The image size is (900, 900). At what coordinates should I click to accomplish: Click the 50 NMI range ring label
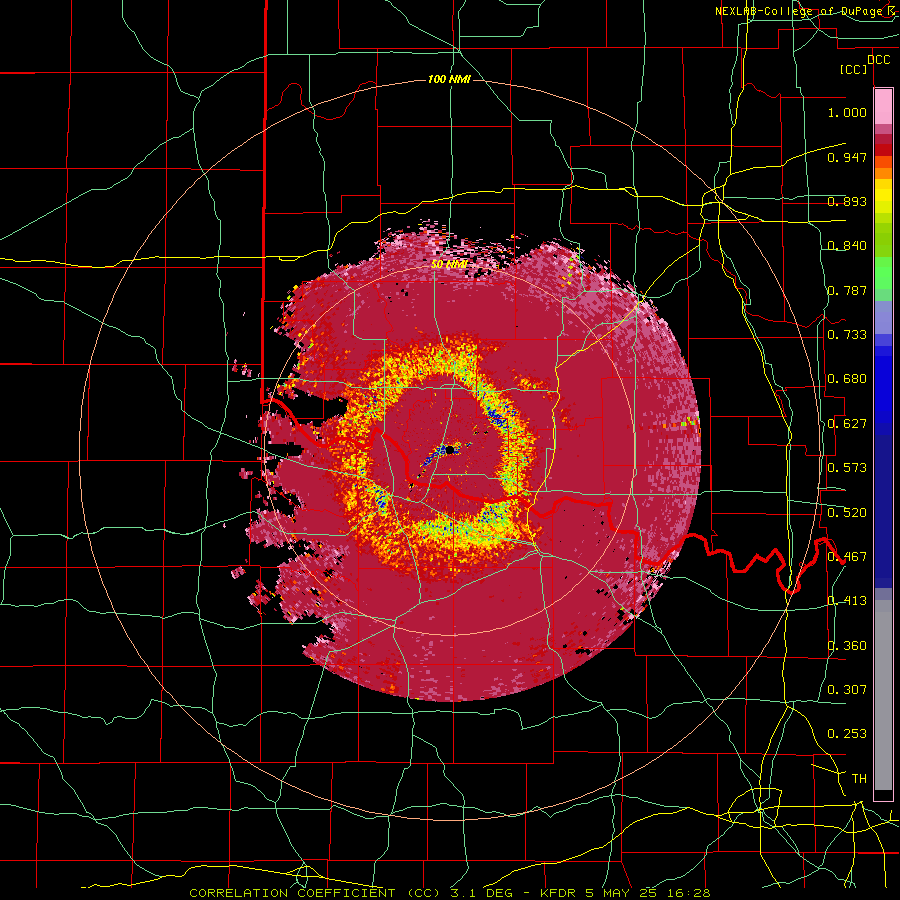click(x=449, y=264)
